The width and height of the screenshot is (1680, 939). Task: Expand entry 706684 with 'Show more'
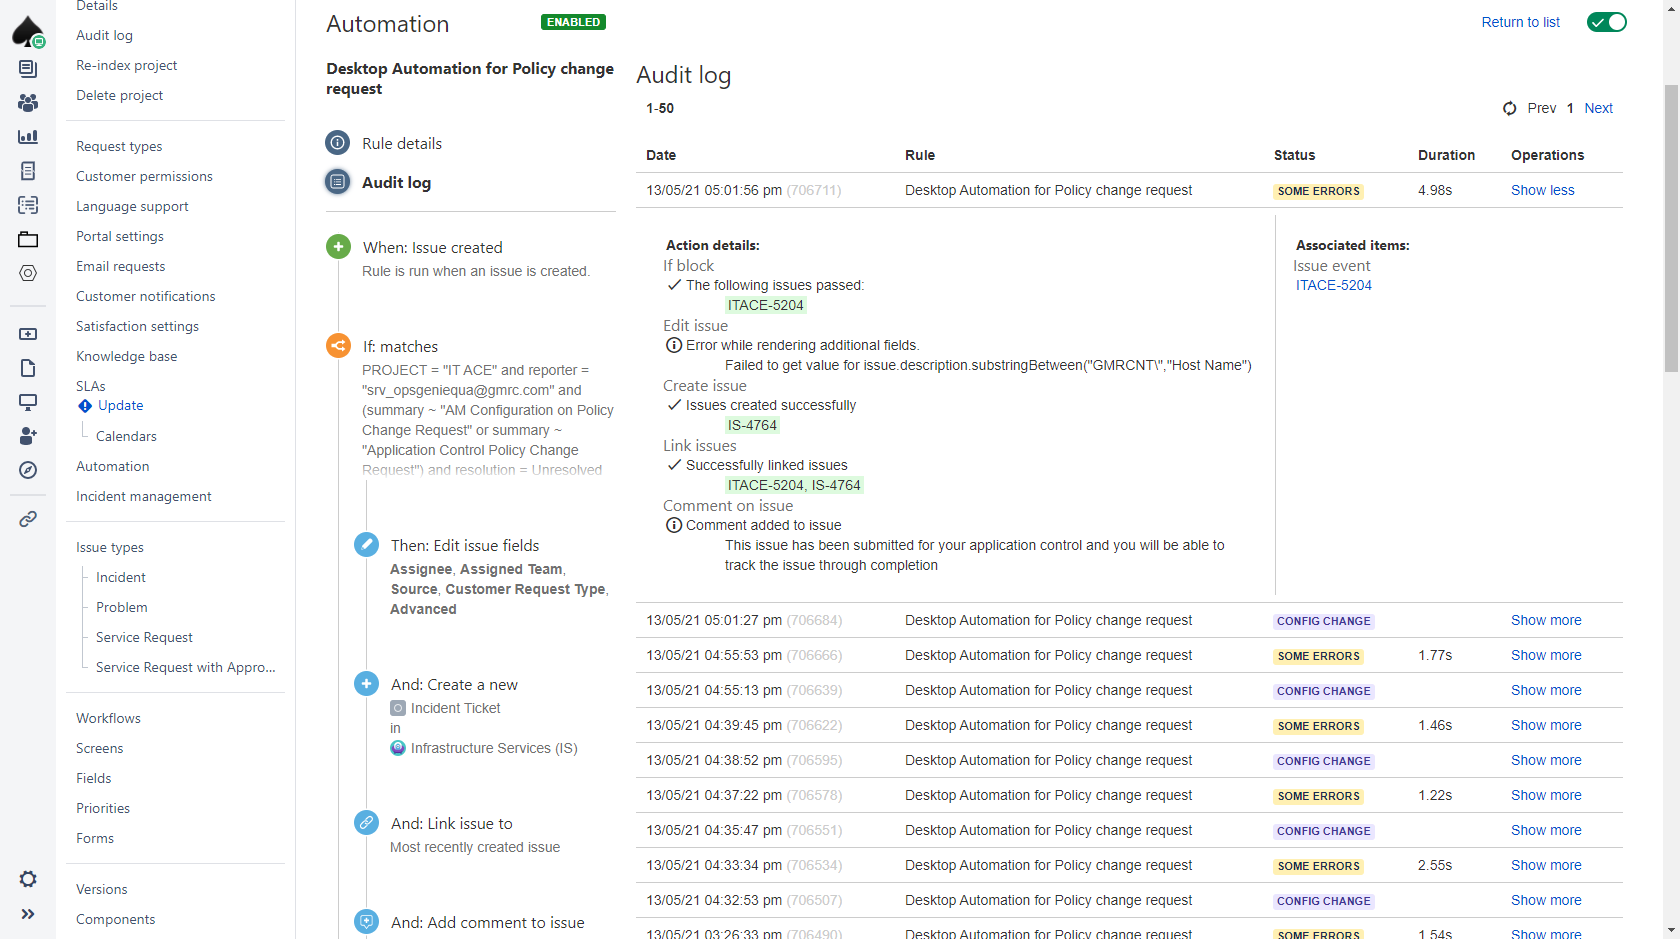click(1545, 620)
